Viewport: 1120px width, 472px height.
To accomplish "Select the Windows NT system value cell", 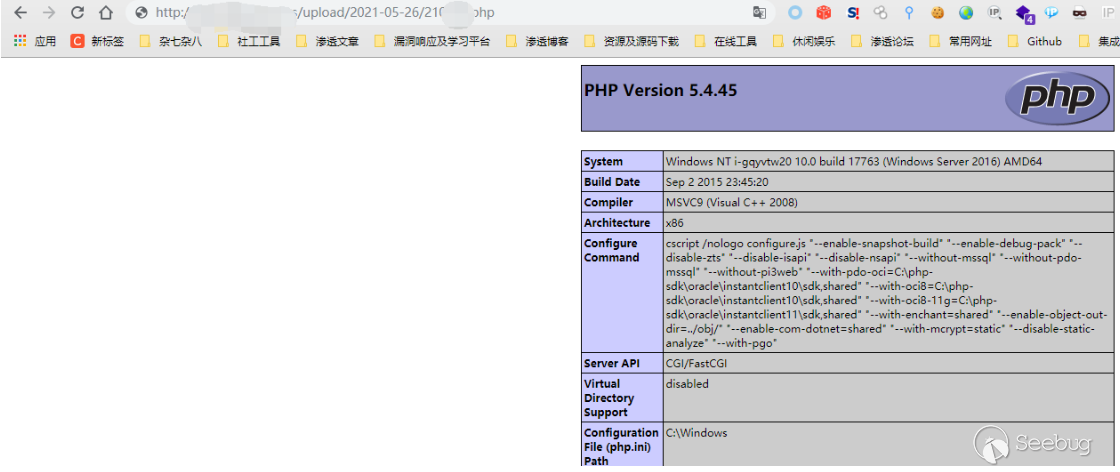I will click(x=888, y=161).
